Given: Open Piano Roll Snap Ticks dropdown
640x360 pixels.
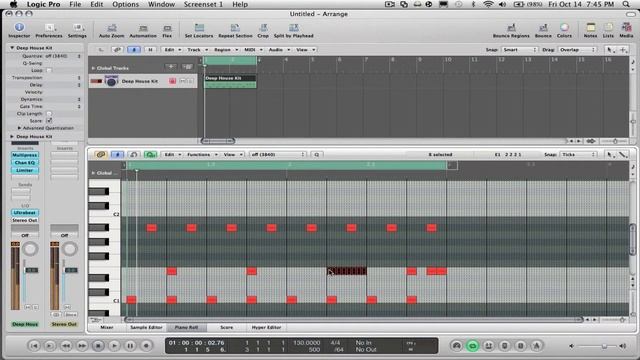Looking at the screenshot, I should (578, 155).
